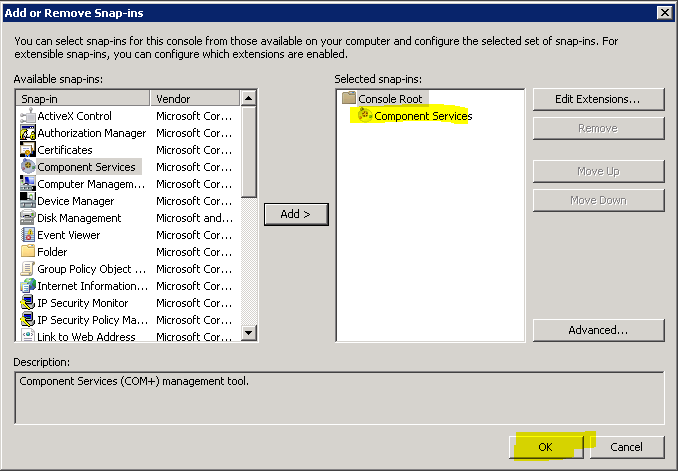Cancel the snap-in dialog
This screenshot has width=678, height=471.
pyautogui.click(x=626, y=447)
